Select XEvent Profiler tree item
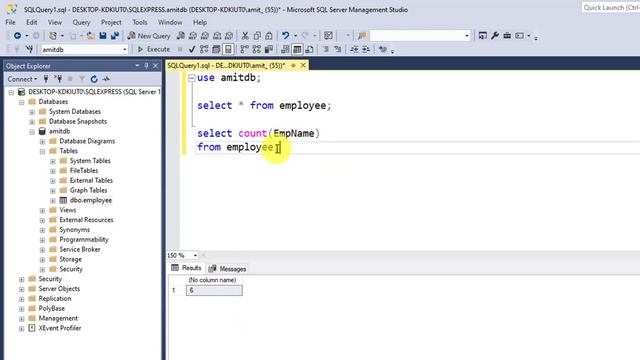This screenshot has height=360, width=640. coord(60,328)
